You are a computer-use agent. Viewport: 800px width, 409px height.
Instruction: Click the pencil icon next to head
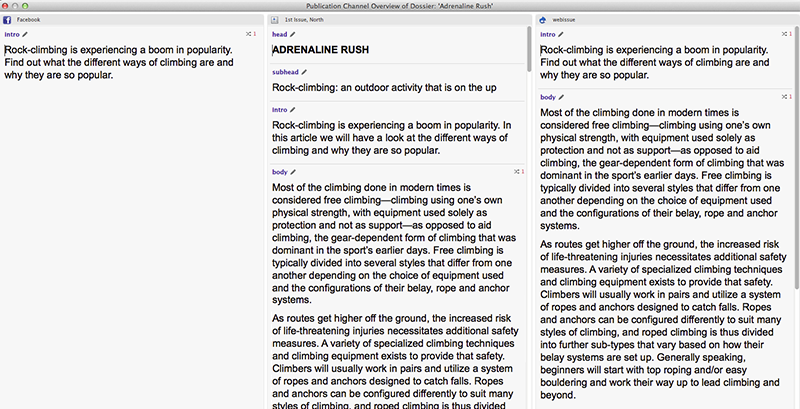click(293, 34)
